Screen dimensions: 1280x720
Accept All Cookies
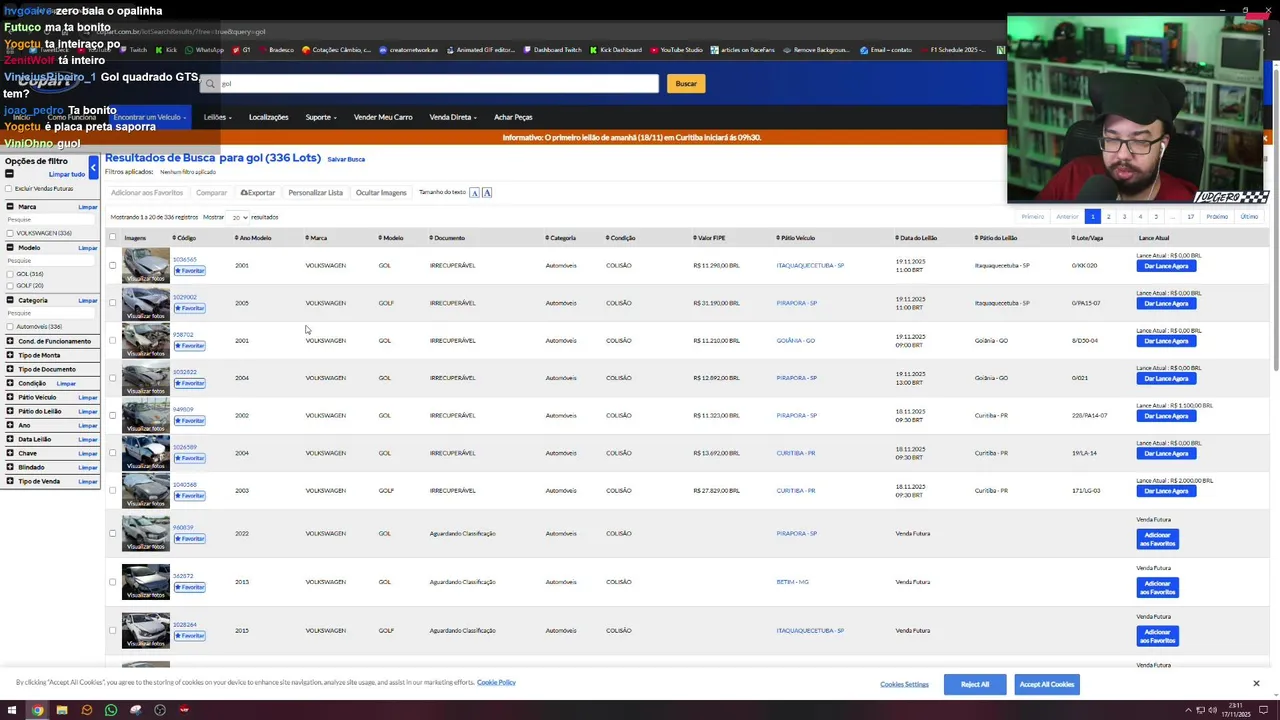click(x=1046, y=684)
